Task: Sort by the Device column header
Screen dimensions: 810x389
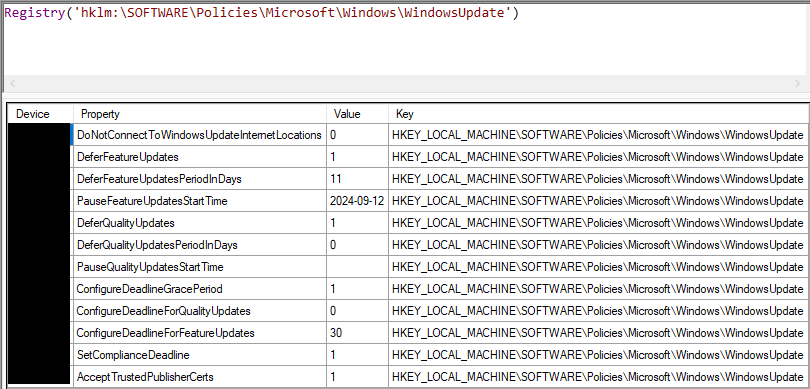Action: click(x=40, y=114)
